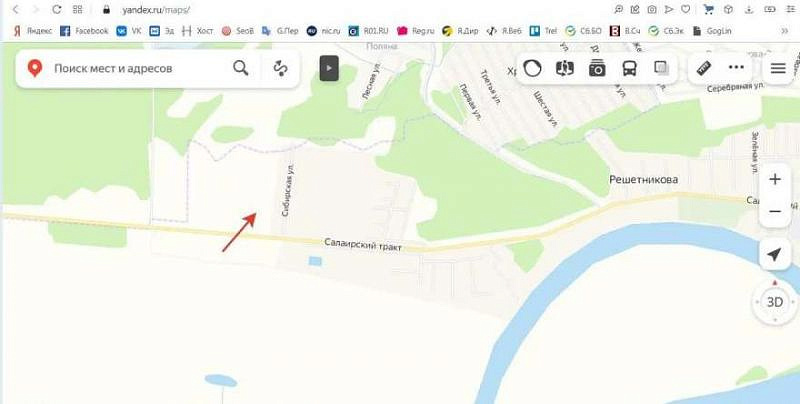Viewport: 800px width, 404px height.
Task: Open the browser shopping cart icon
Action: (x=708, y=9)
